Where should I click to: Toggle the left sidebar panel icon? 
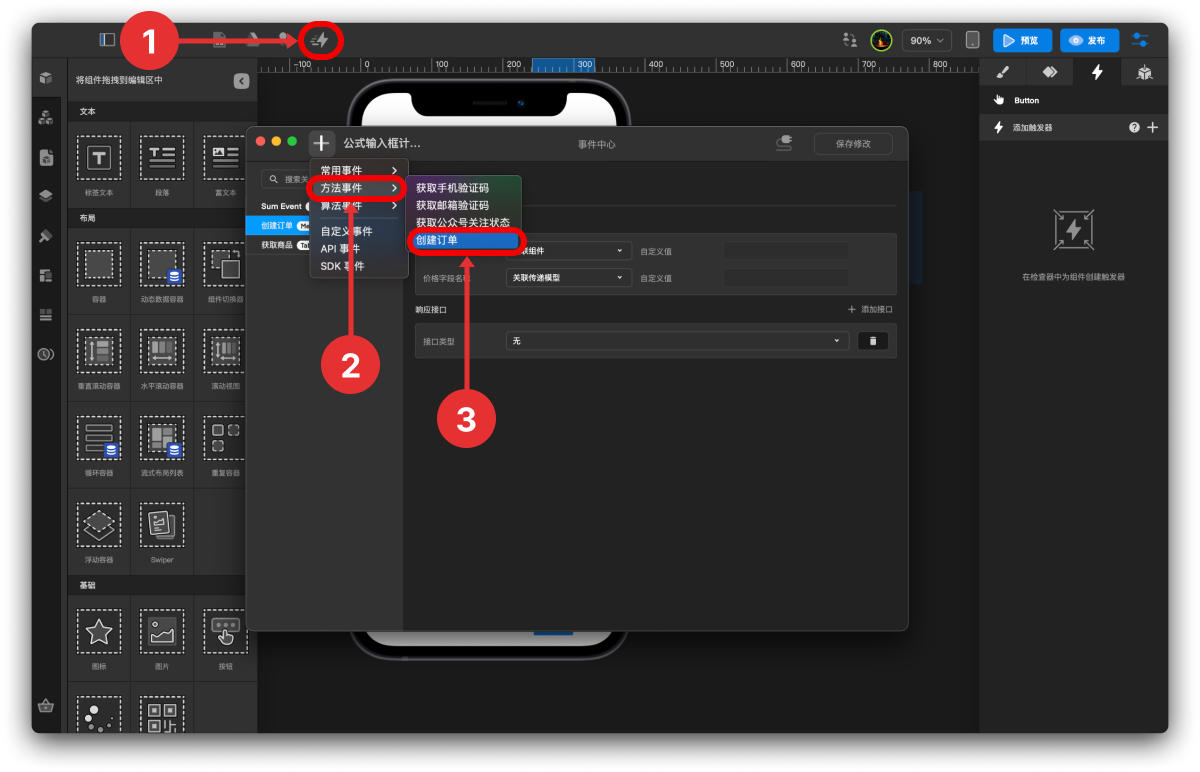(x=107, y=40)
